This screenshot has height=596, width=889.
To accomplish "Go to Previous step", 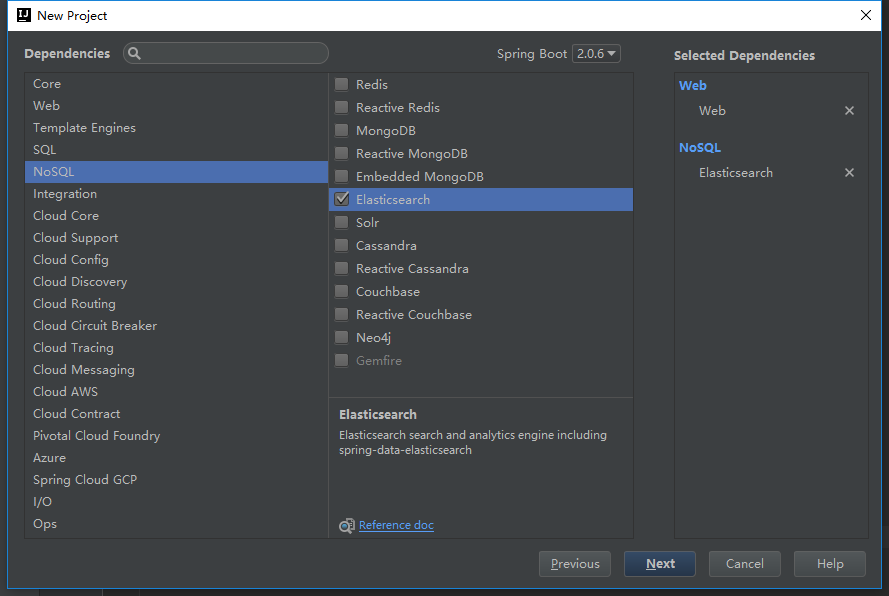I will [574, 564].
